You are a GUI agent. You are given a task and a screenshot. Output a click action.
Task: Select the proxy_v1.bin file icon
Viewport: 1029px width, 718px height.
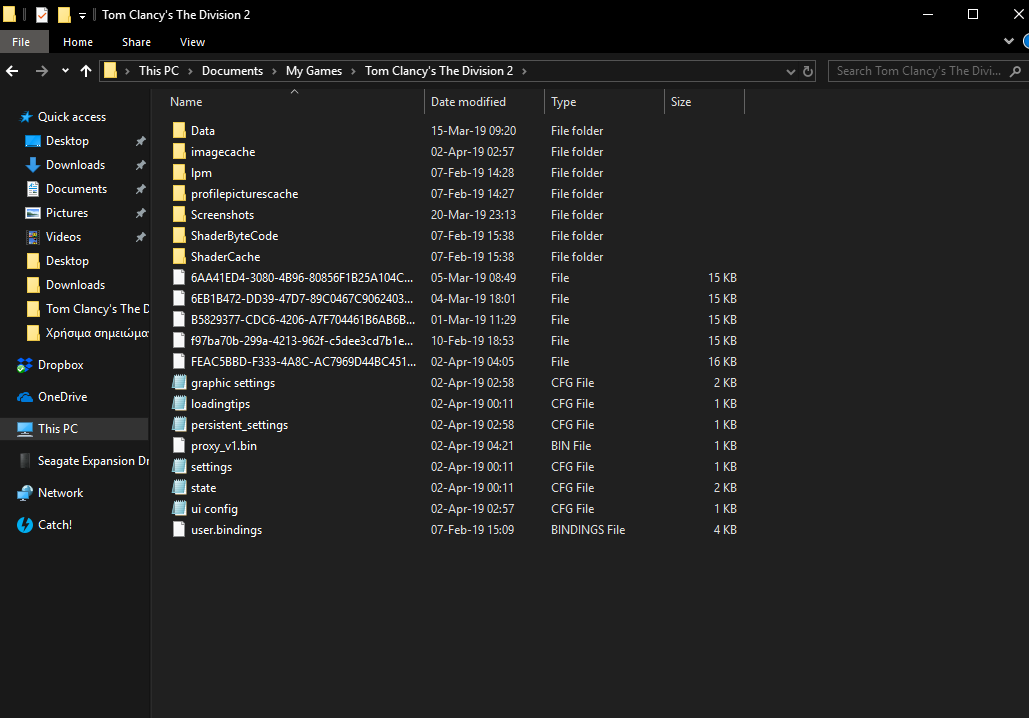click(179, 446)
